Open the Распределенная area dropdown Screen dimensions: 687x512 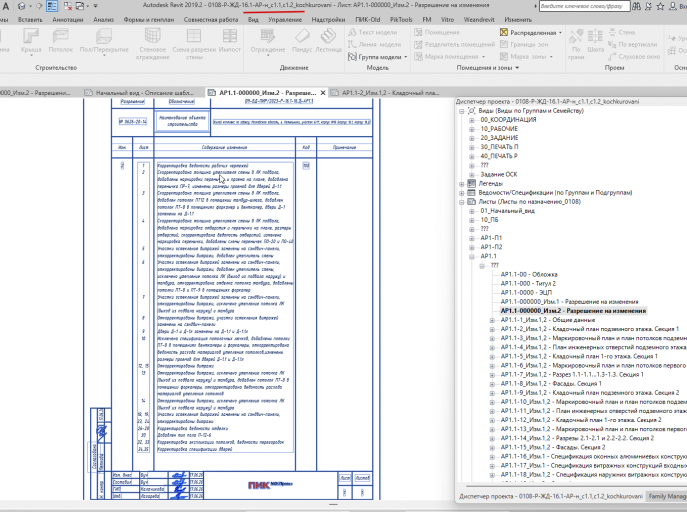coord(531,32)
